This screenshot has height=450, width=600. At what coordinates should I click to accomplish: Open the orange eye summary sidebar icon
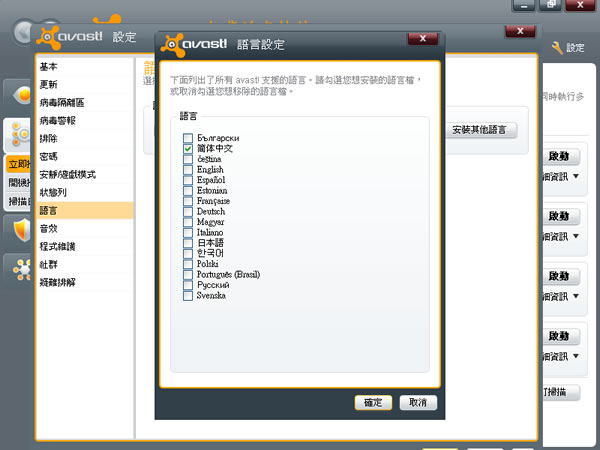(x=21, y=95)
